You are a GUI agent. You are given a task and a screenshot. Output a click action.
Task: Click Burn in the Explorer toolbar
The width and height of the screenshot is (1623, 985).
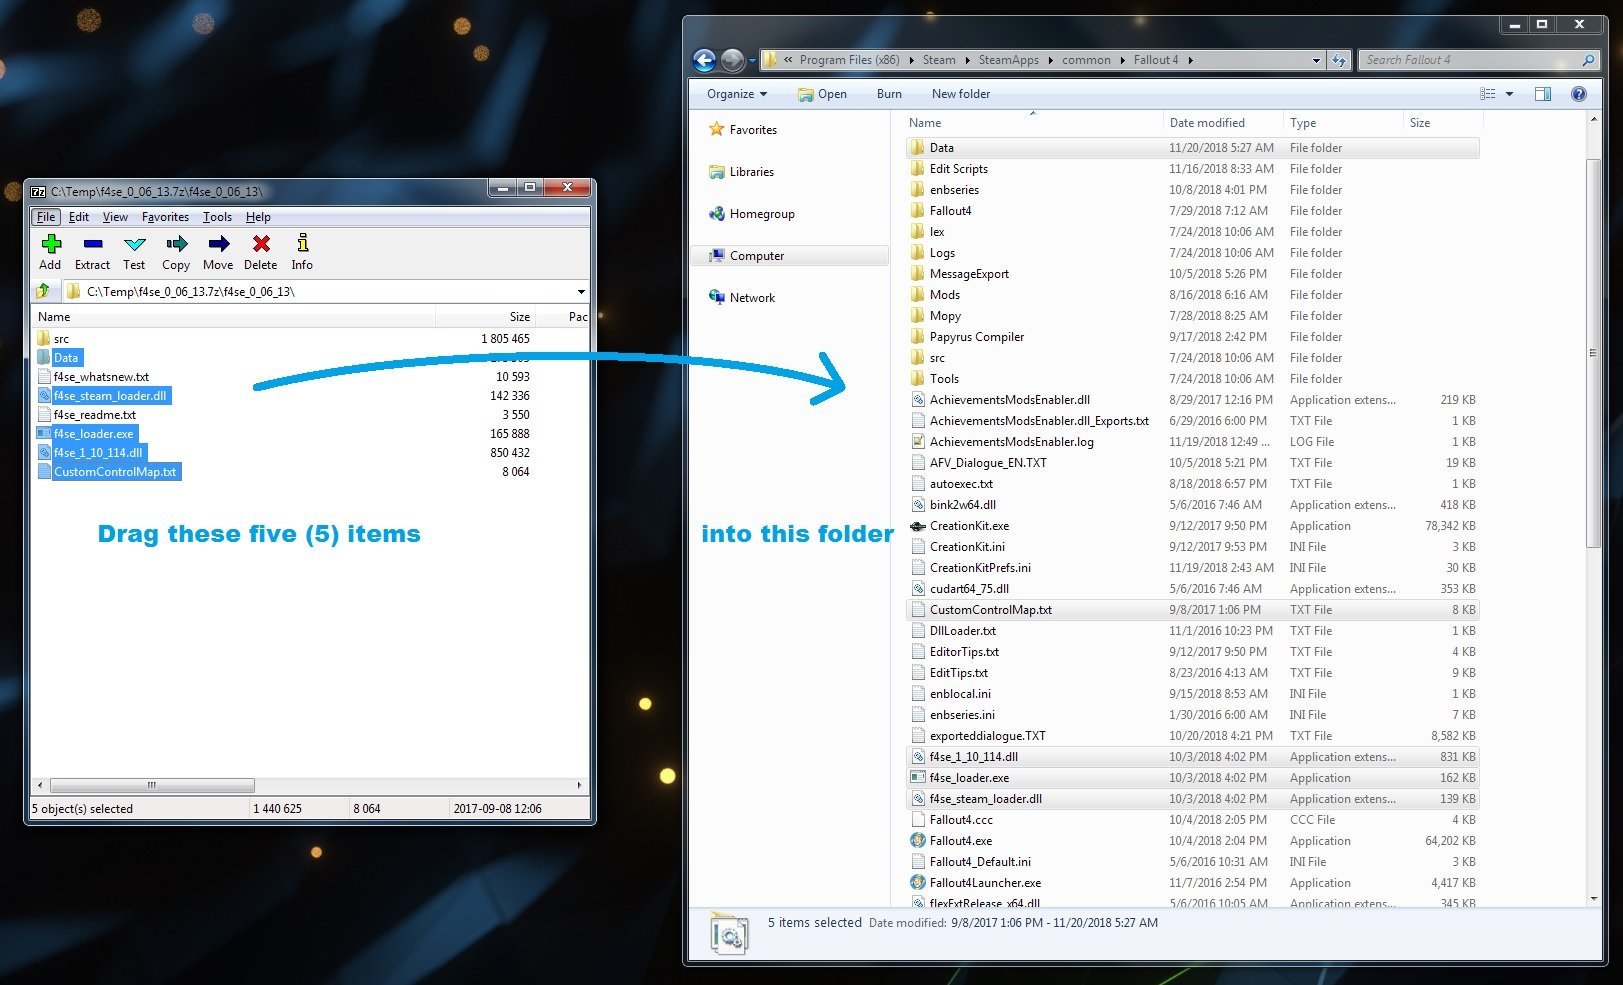point(889,94)
